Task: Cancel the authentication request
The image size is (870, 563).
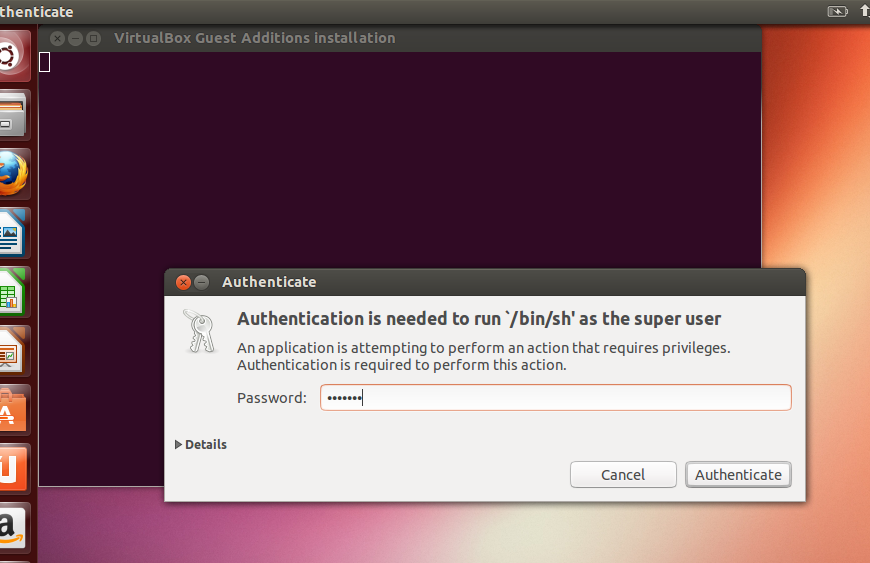Action: (x=623, y=475)
